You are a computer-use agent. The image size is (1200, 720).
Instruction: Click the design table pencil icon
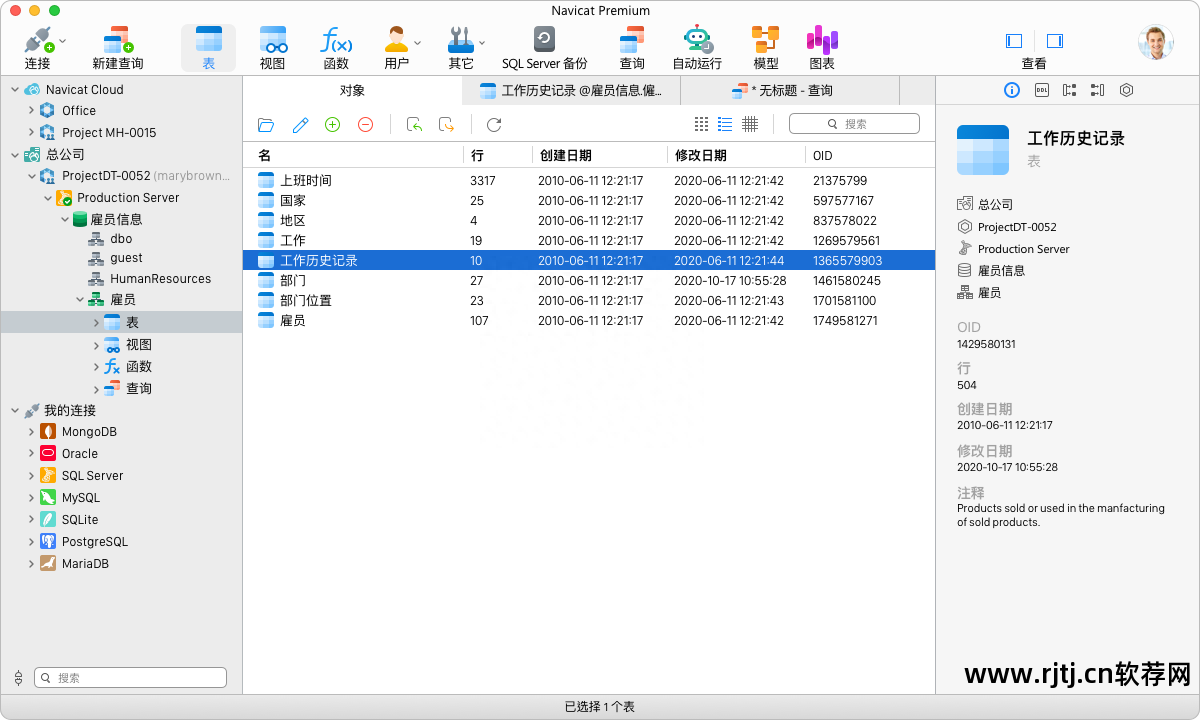pyautogui.click(x=300, y=125)
